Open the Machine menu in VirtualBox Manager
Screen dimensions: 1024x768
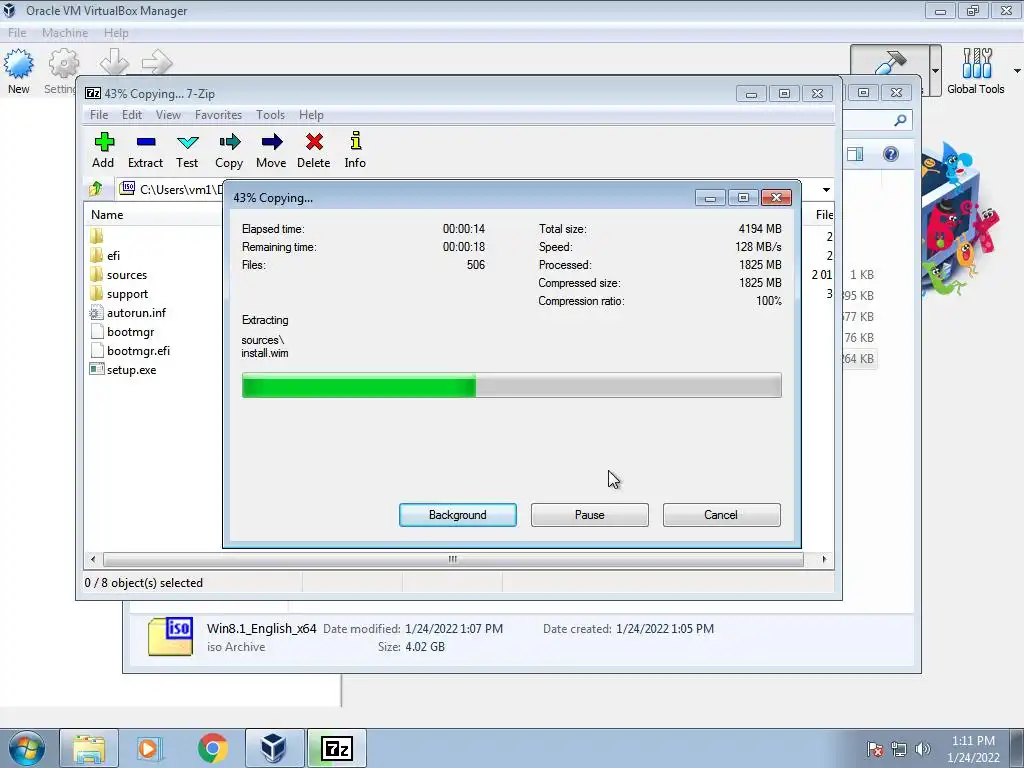[65, 33]
